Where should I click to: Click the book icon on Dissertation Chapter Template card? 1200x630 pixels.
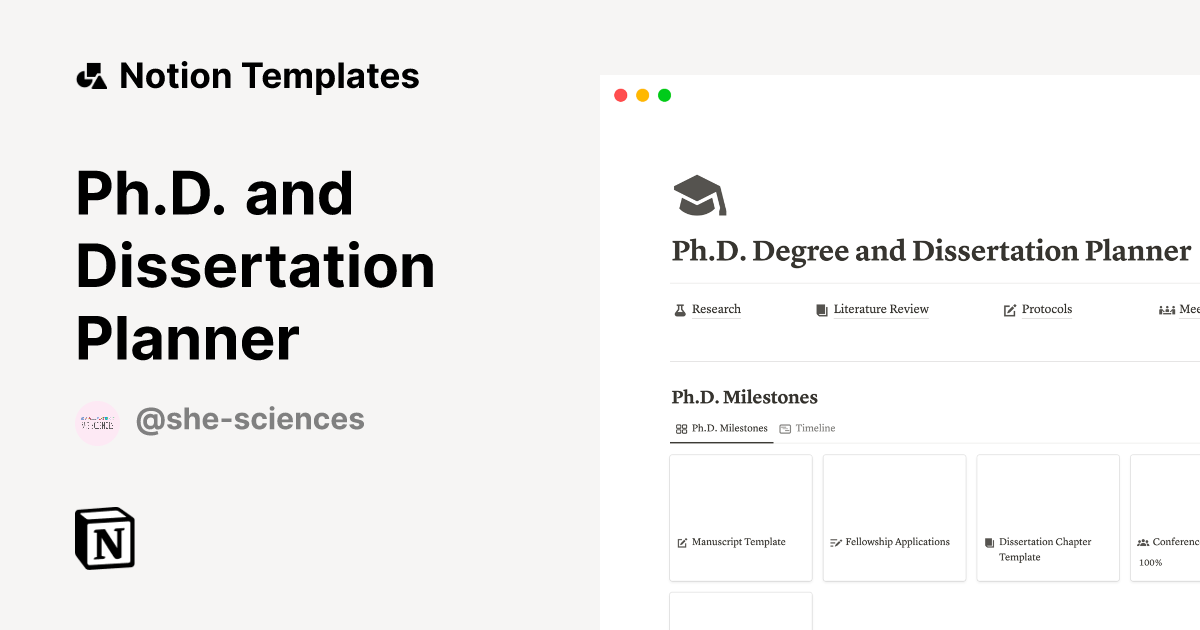[989, 541]
